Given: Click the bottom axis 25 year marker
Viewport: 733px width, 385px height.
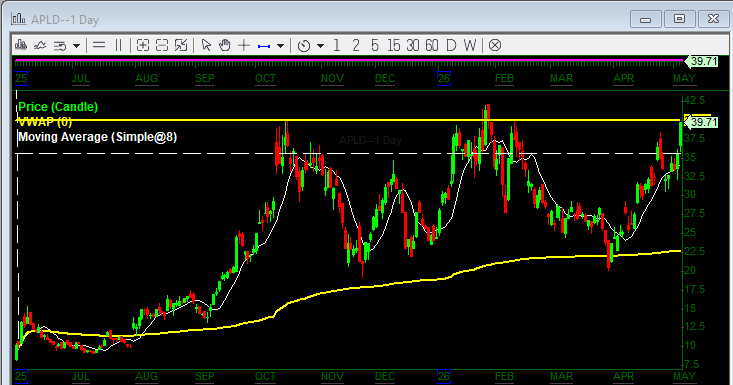Looking at the screenshot, I should point(21,376).
